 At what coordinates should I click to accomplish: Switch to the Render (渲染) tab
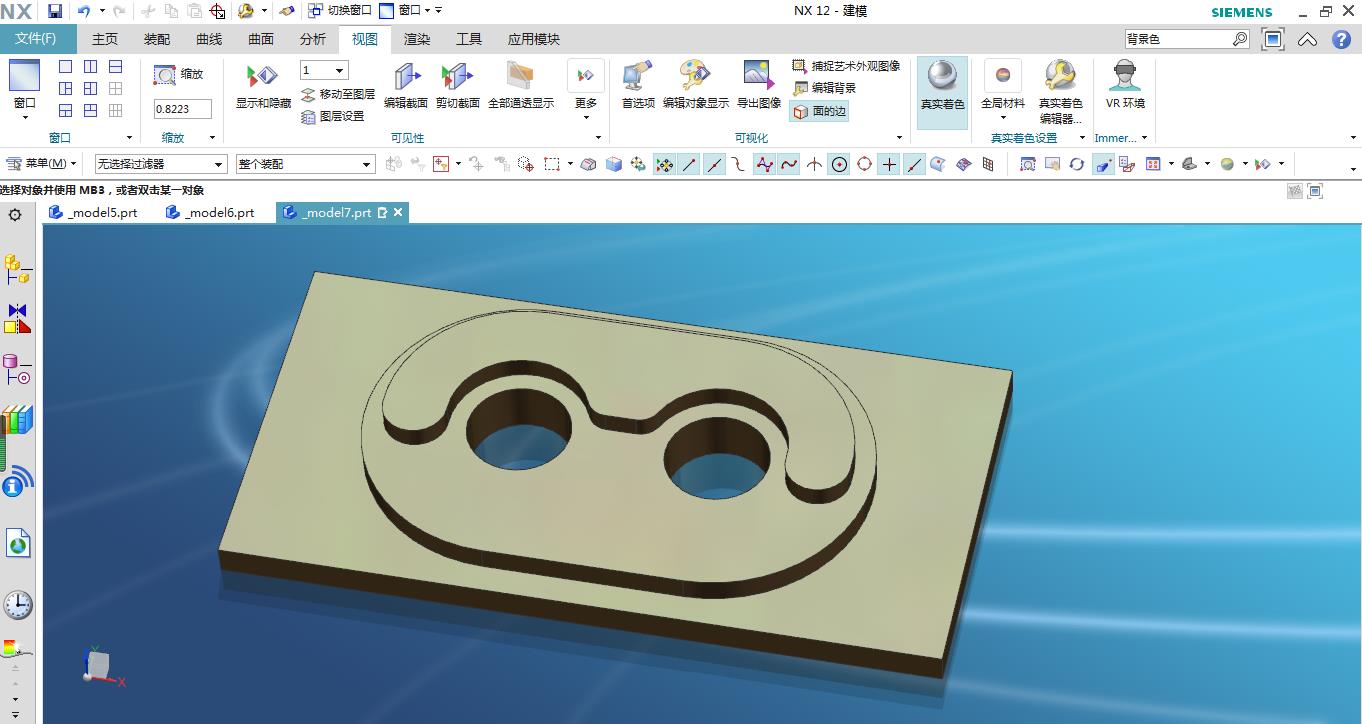(x=417, y=39)
